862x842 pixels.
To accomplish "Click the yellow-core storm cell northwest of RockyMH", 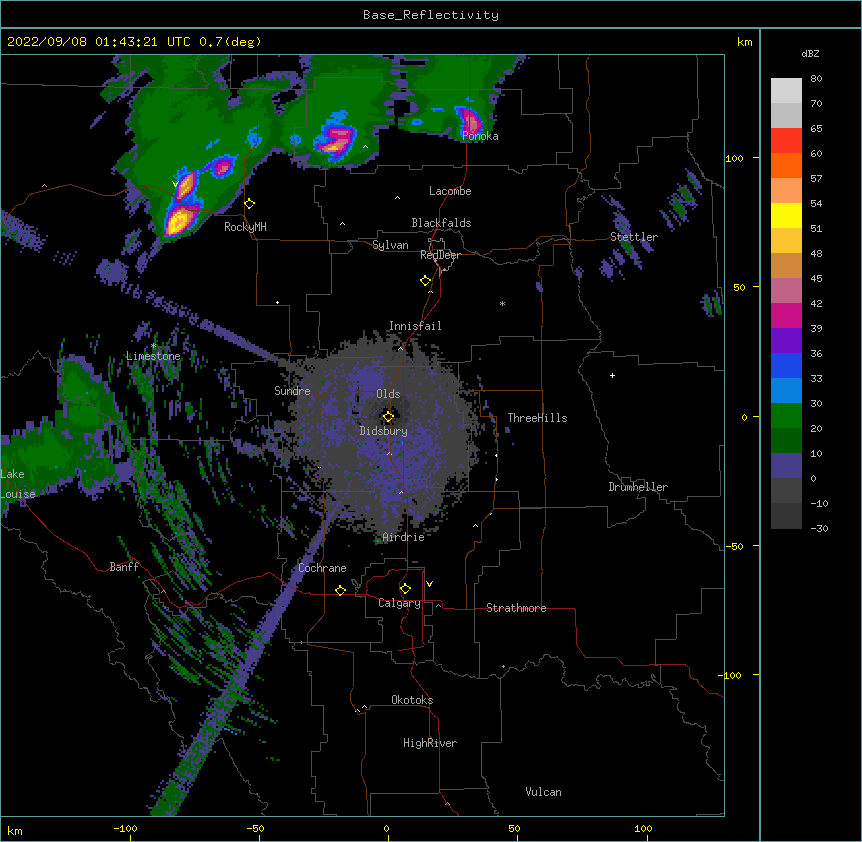I will click(179, 220).
